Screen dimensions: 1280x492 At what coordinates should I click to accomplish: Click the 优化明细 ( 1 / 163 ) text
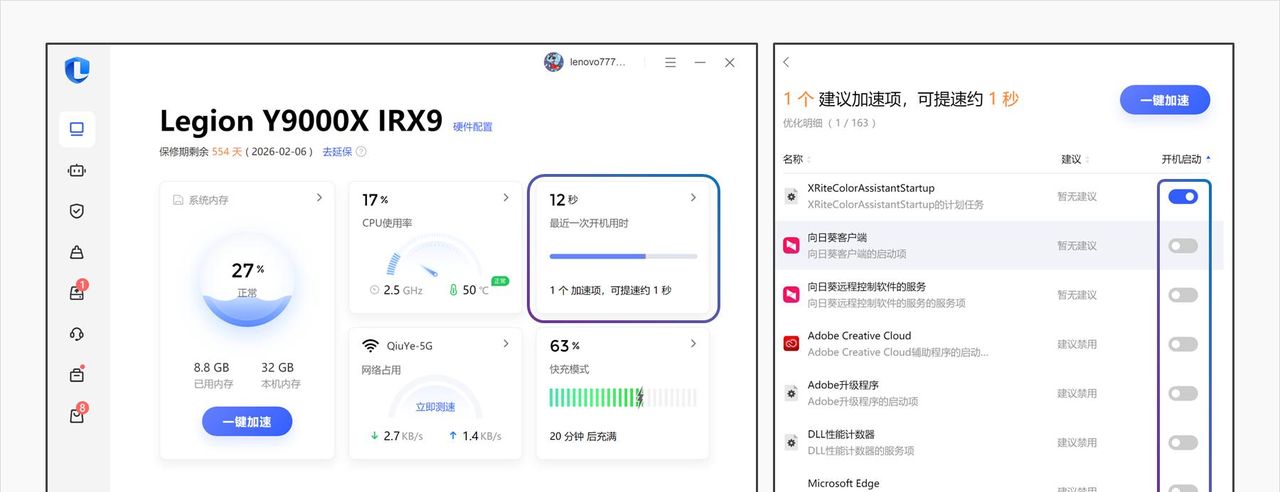point(830,123)
